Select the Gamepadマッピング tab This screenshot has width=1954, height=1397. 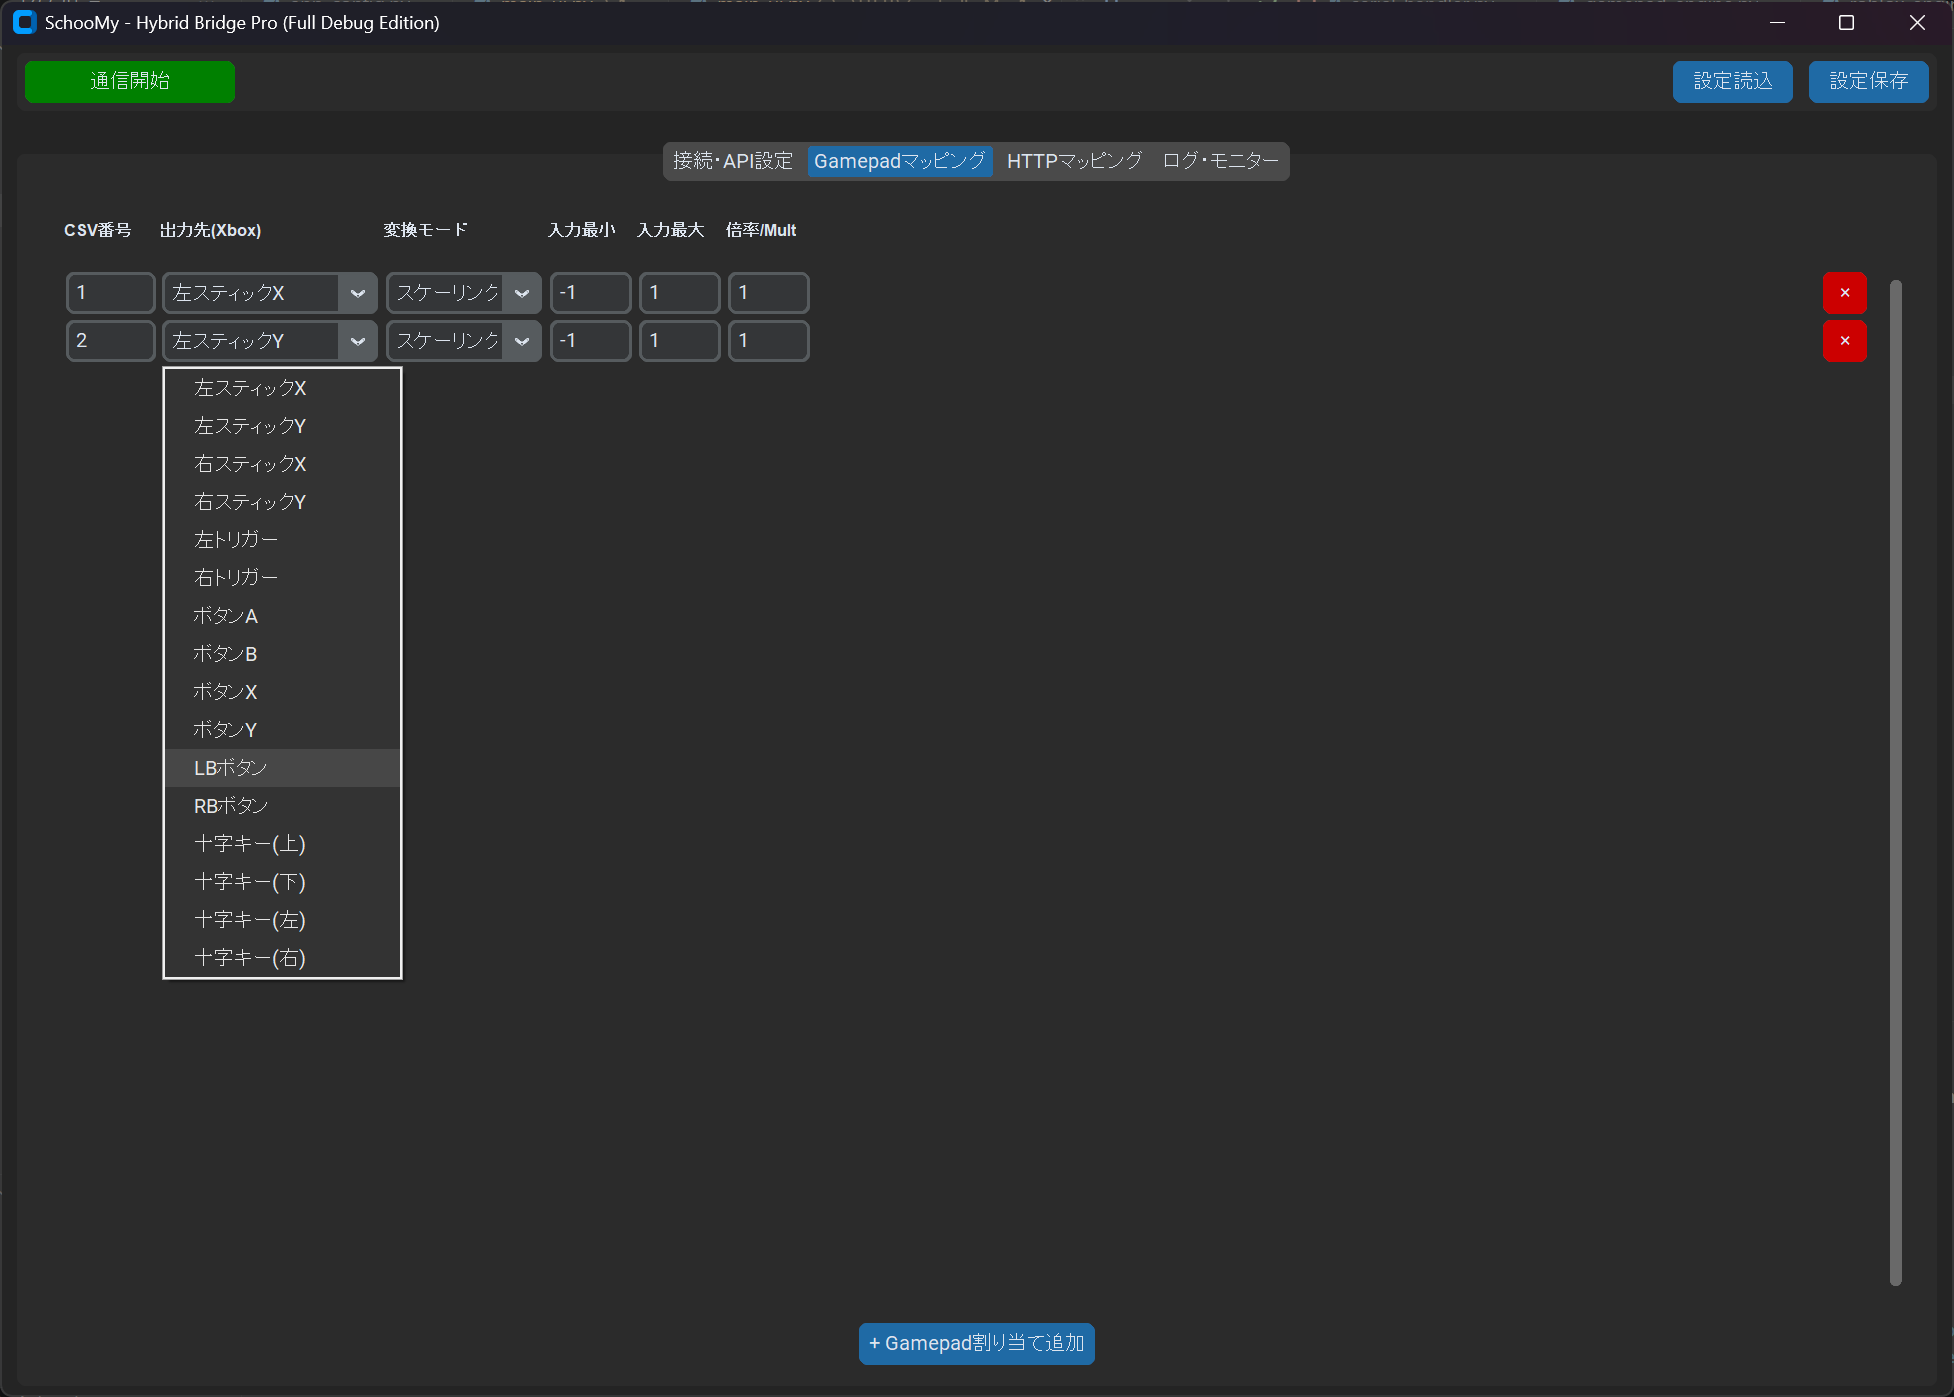[x=899, y=161]
